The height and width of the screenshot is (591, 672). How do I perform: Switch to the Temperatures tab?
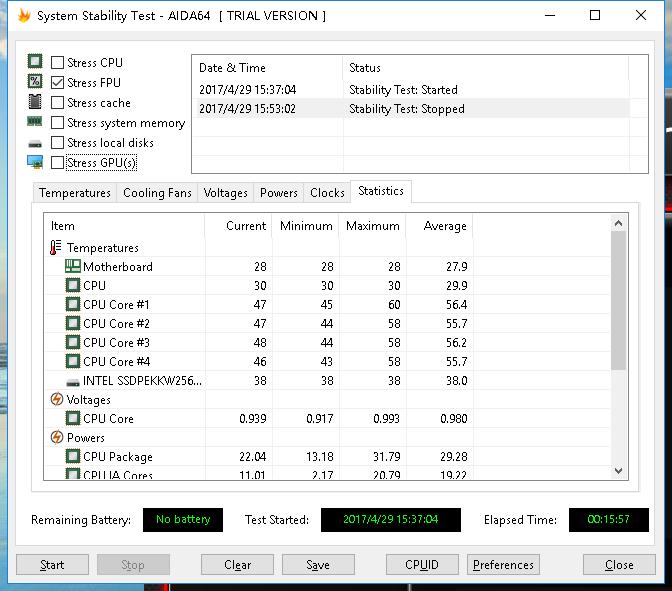coord(75,193)
